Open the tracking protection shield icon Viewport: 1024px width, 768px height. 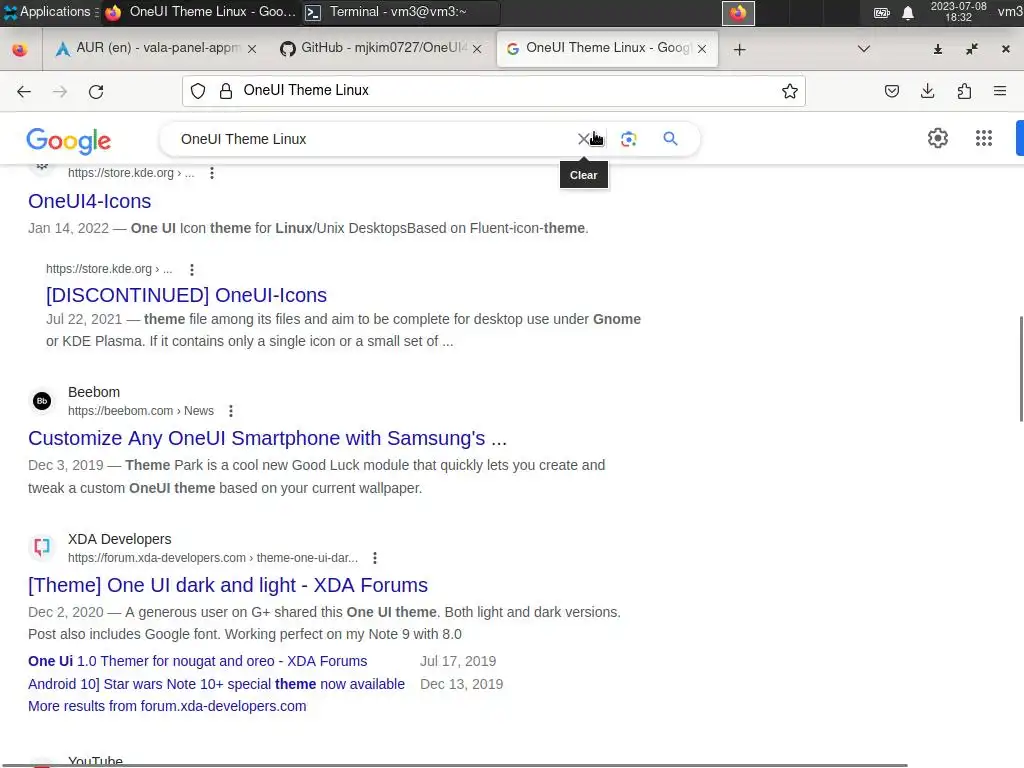[x=198, y=91]
